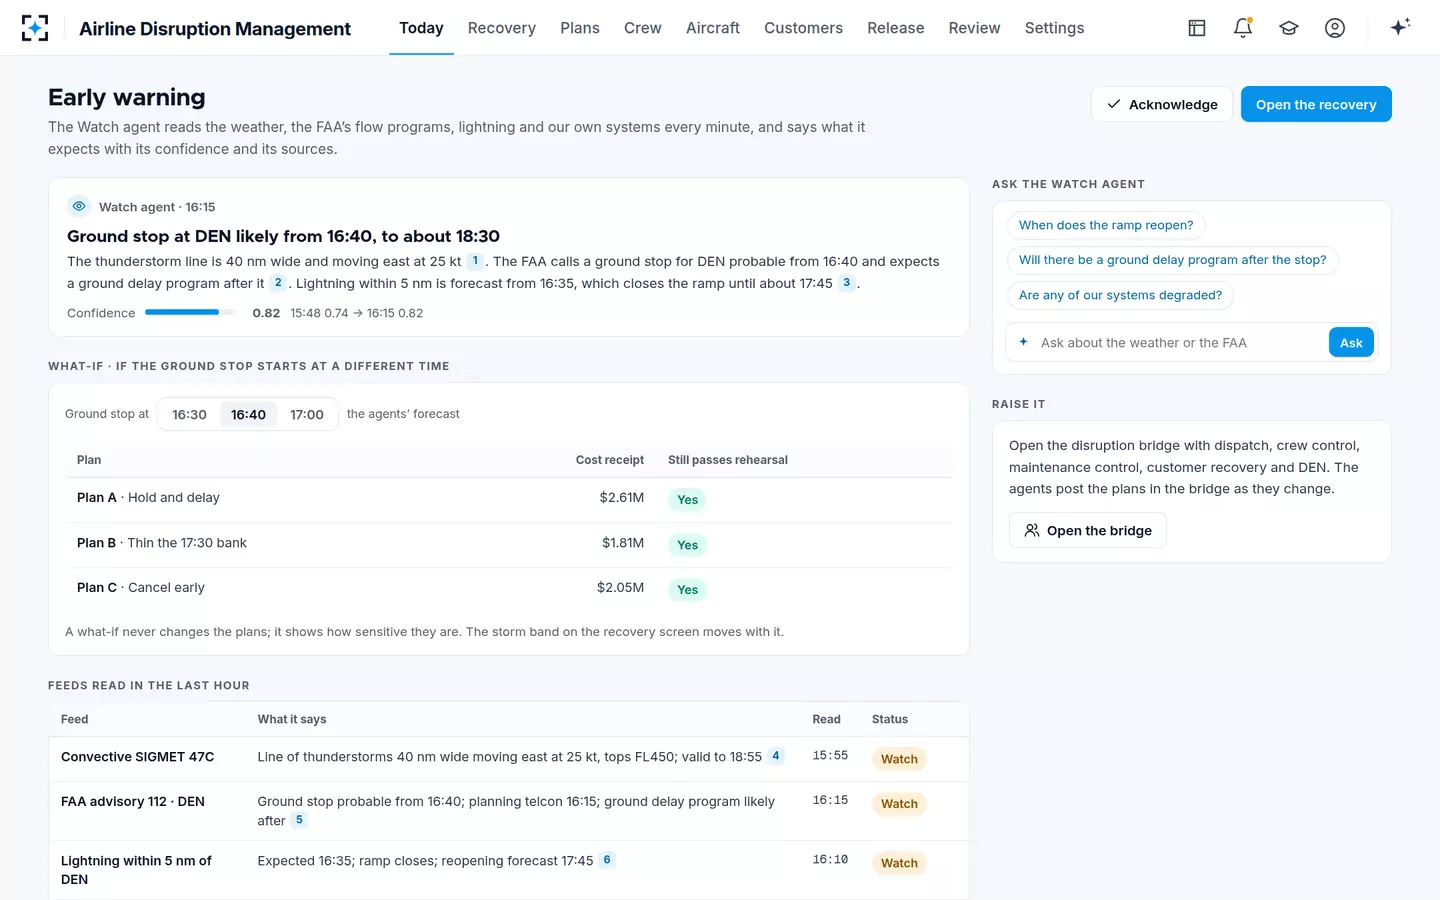
Task: Open source citation 3
Action: (x=846, y=283)
